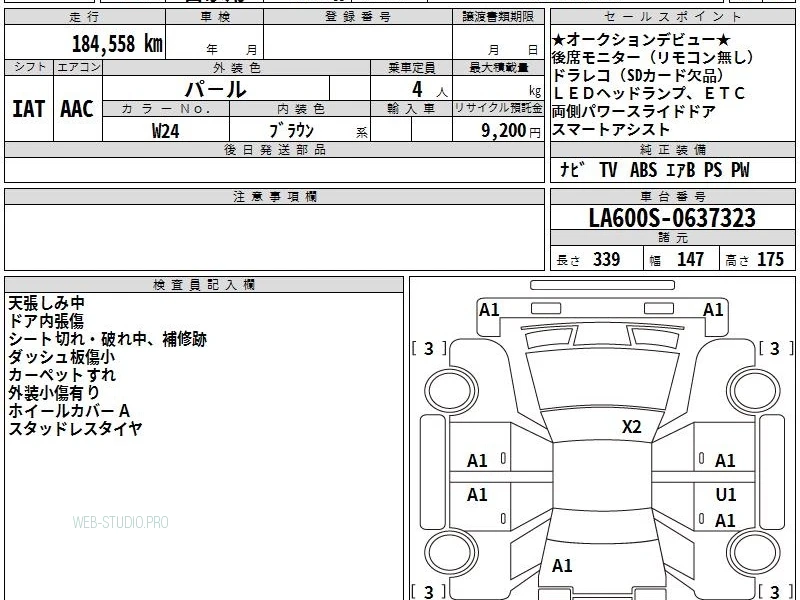The height and width of the screenshot is (600, 800).
Task: Click the 注意事項欄 header bar
Action: 274,196
